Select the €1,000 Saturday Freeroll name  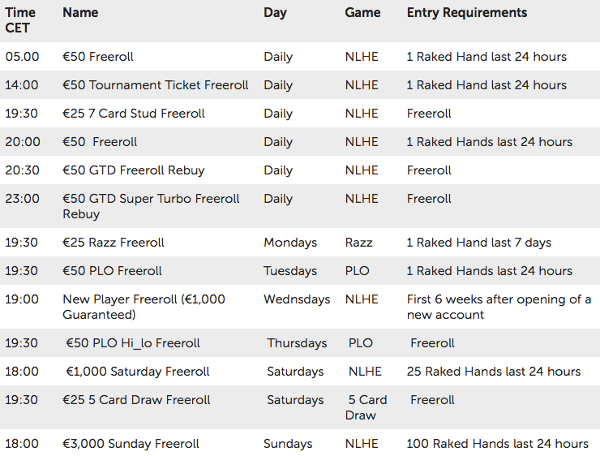(x=138, y=371)
